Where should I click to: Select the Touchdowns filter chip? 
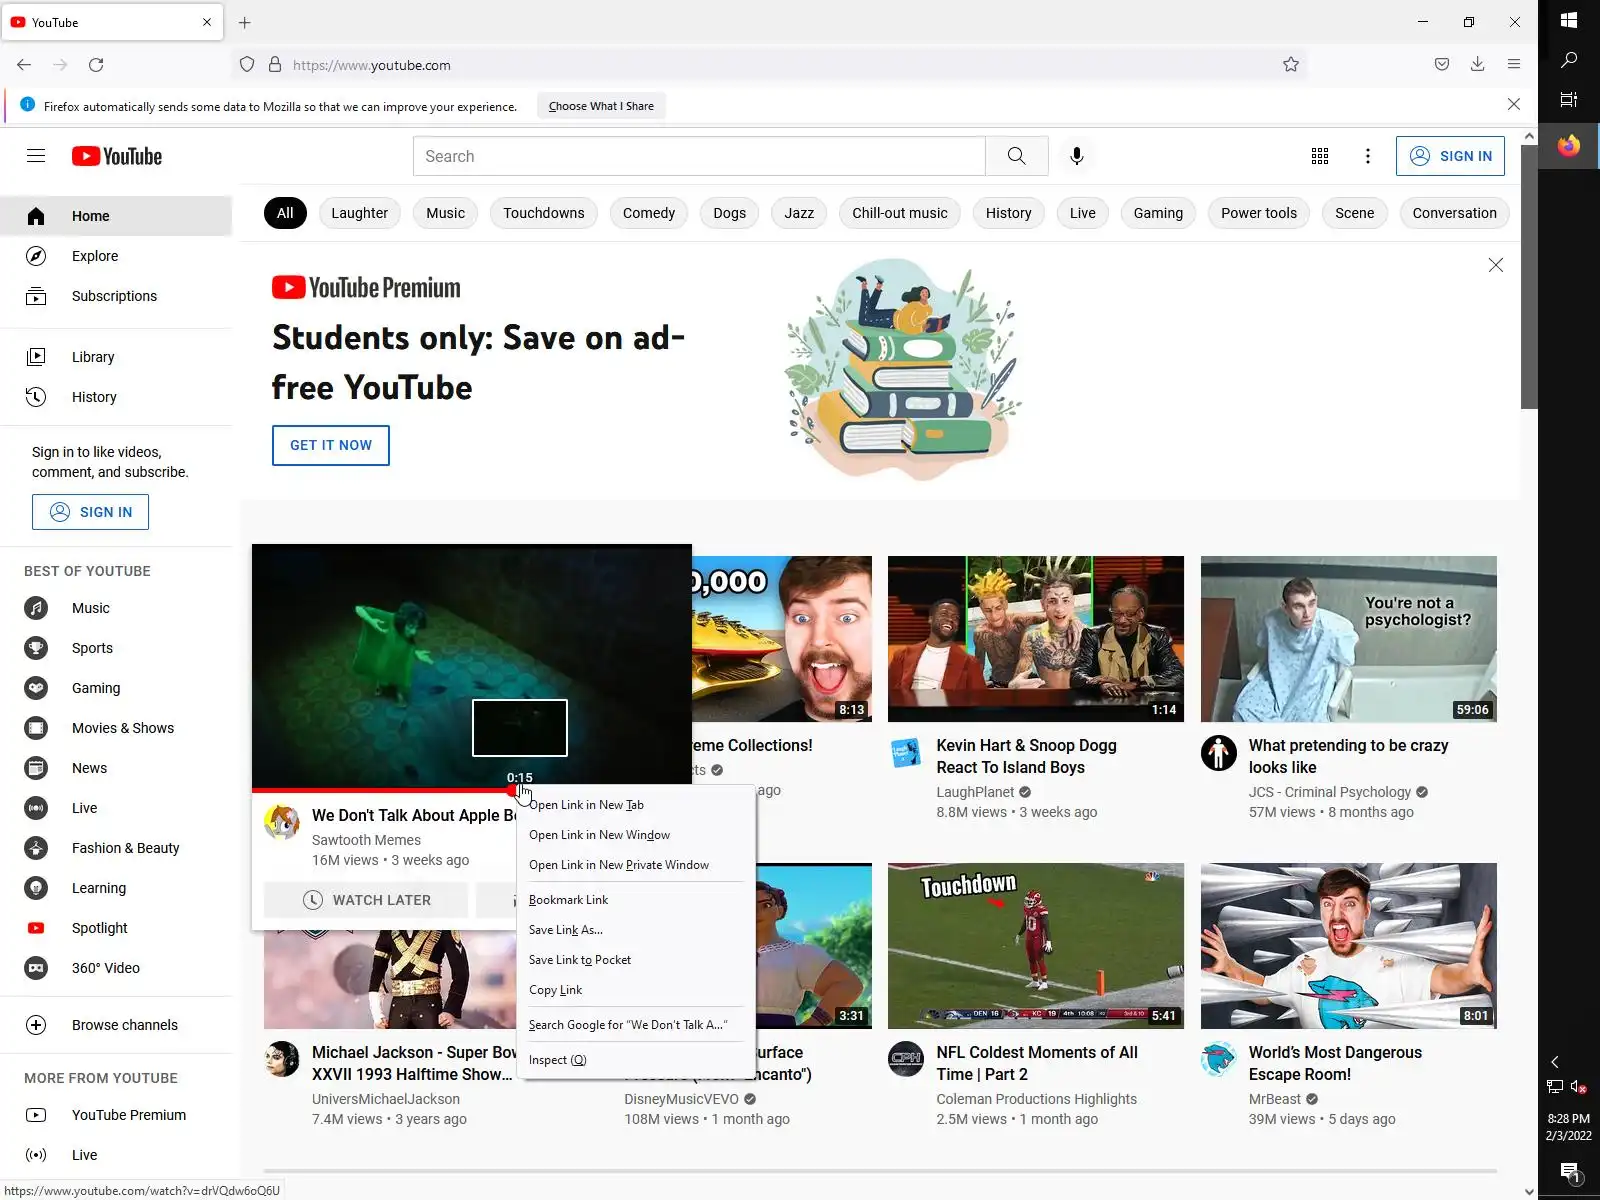(x=543, y=213)
